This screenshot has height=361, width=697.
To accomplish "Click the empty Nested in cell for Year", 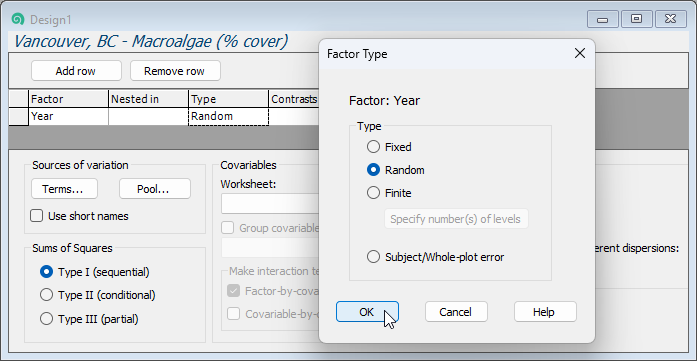I will pyautogui.click(x=148, y=116).
